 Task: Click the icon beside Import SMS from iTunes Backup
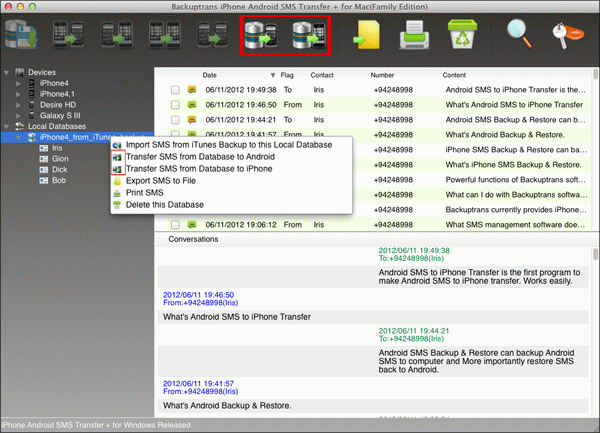(x=117, y=145)
